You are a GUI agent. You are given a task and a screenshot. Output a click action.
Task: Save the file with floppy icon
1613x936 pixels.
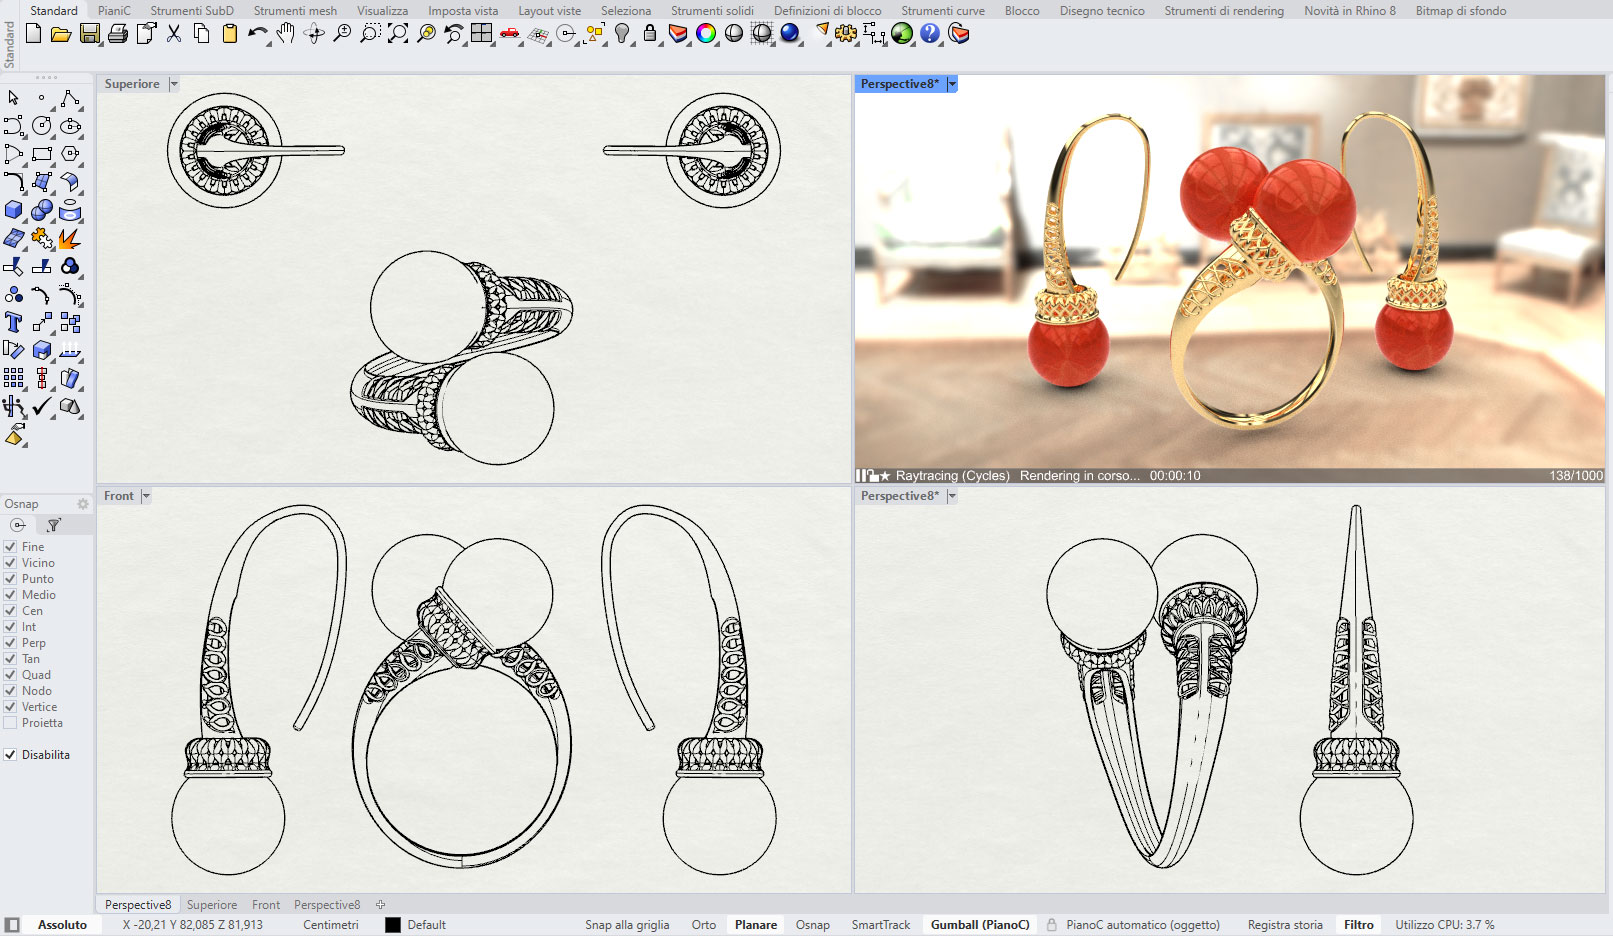pos(89,34)
